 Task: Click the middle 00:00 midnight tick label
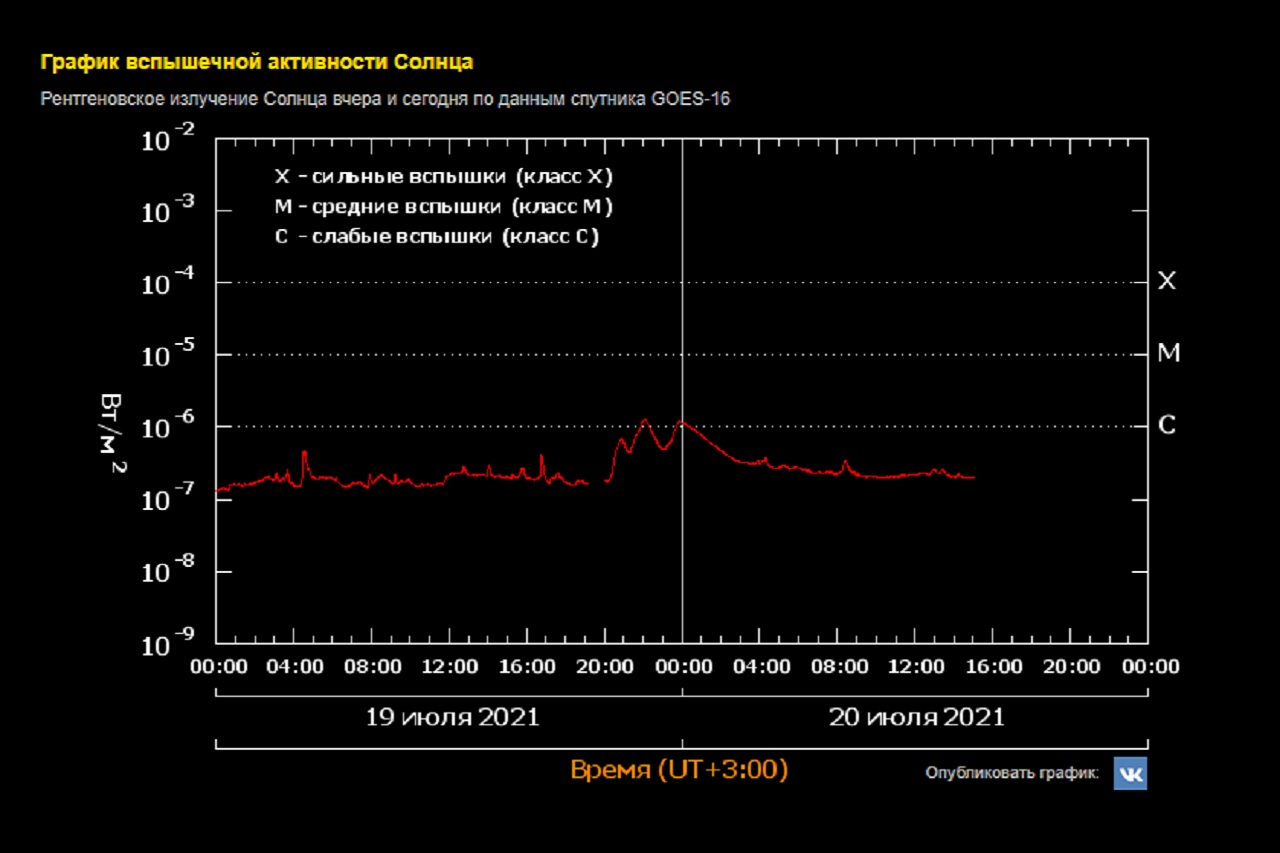click(x=682, y=666)
